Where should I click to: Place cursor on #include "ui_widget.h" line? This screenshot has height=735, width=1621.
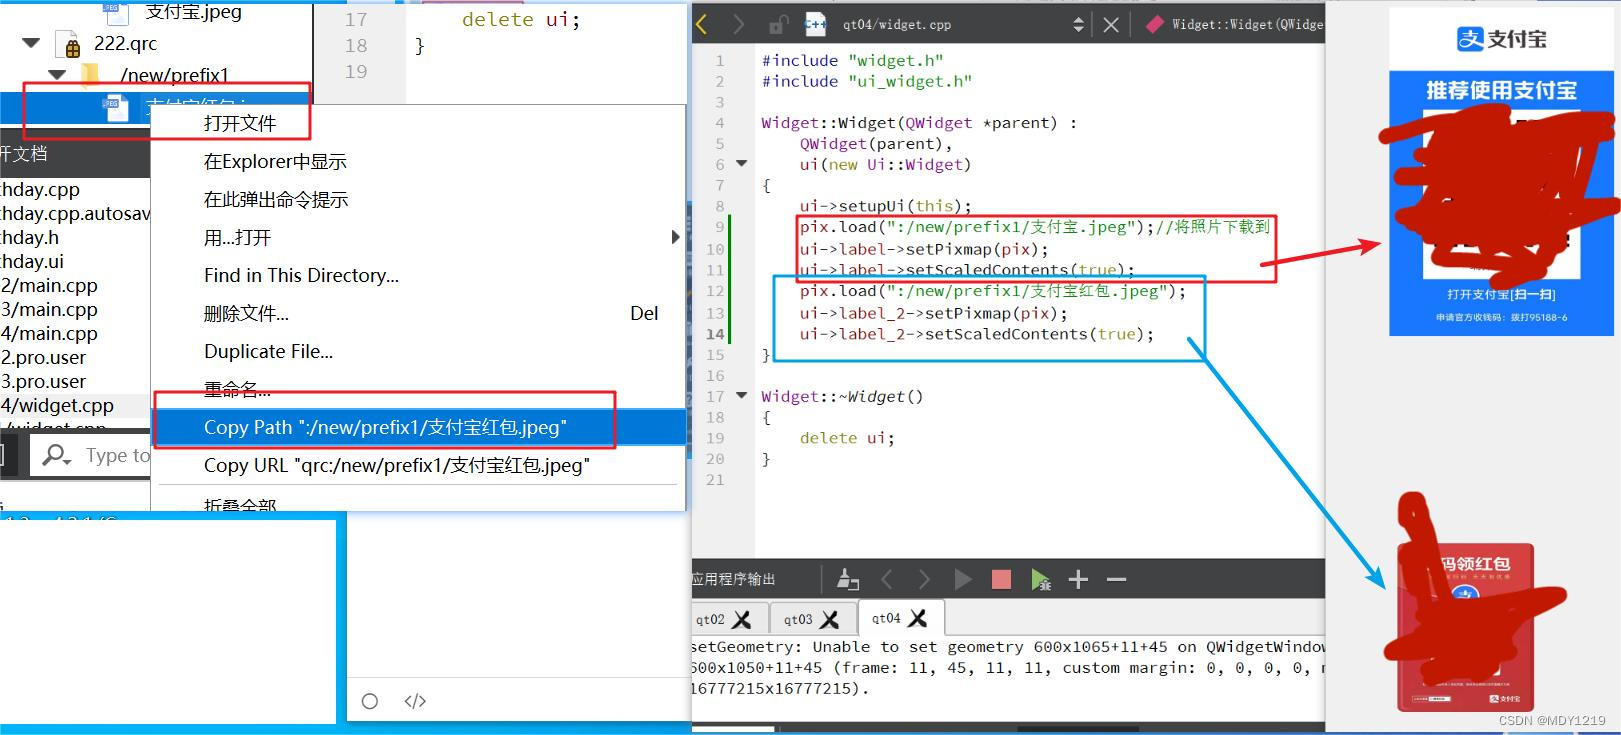(866, 81)
